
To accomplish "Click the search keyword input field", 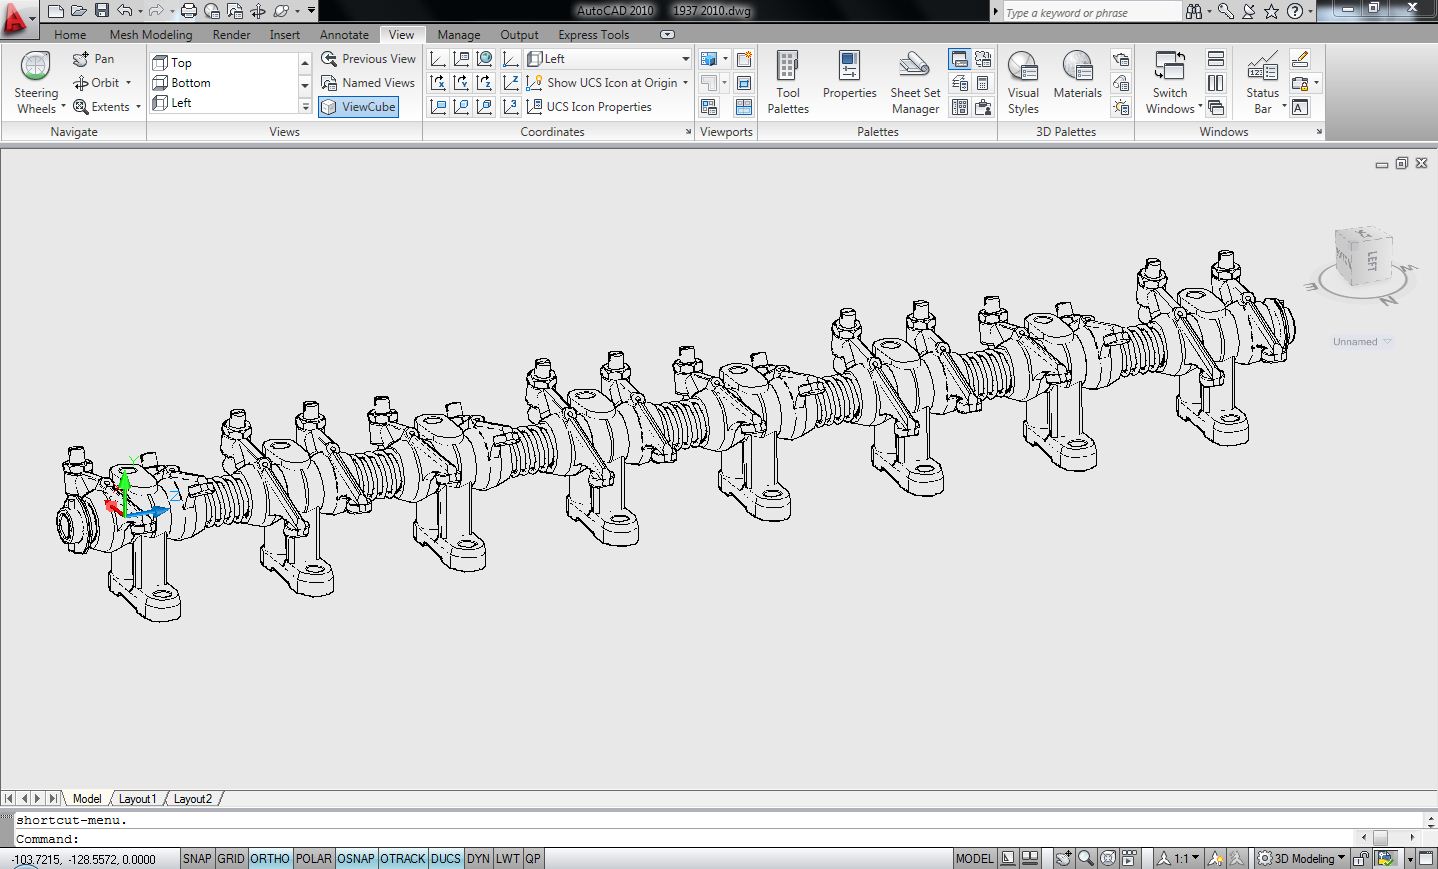I will click(x=1090, y=13).
